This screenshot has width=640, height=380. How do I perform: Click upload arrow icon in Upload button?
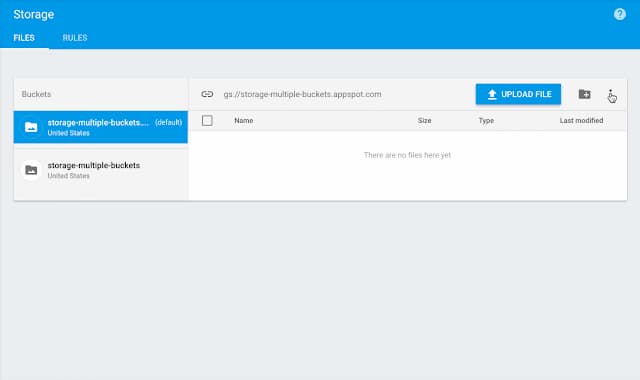point(492,94)
